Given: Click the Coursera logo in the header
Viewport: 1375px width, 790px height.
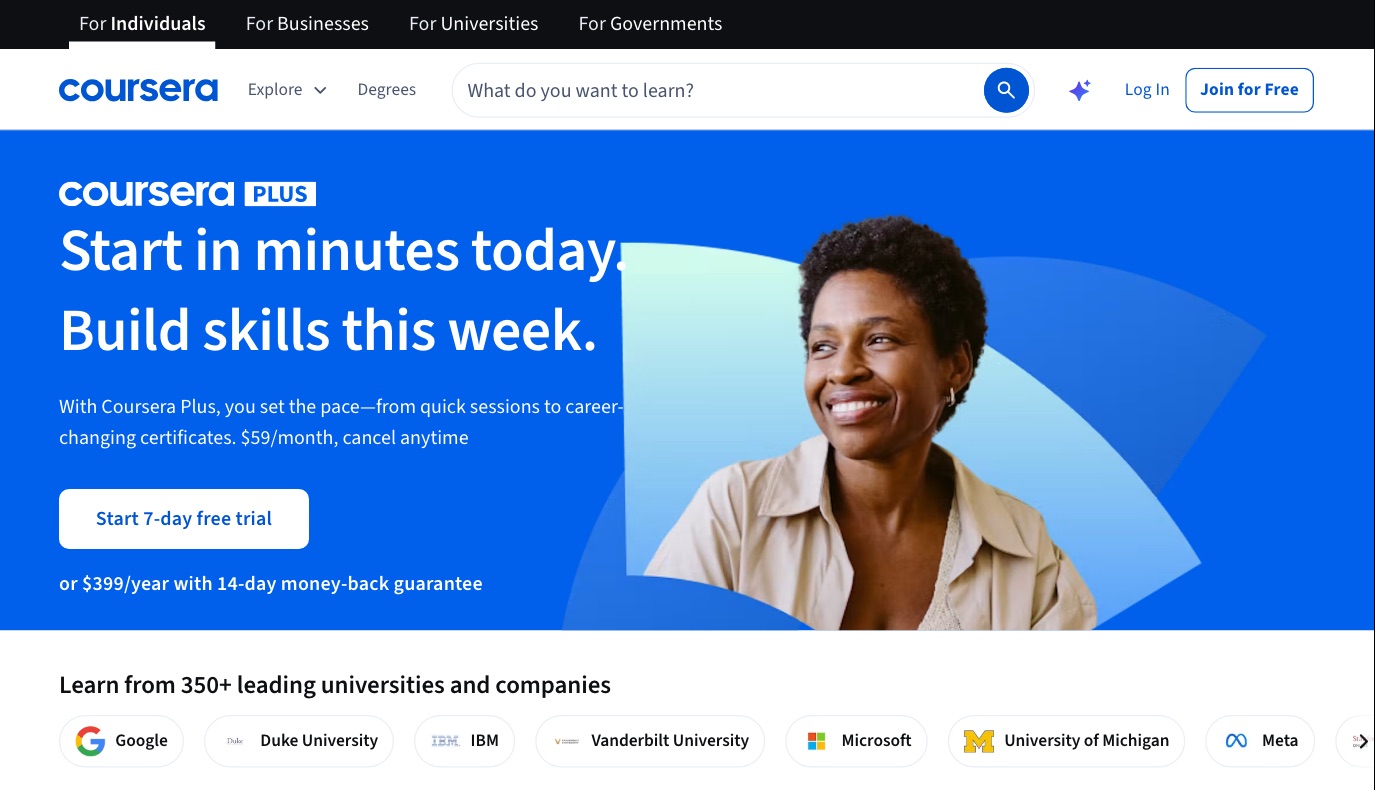Looking at the screenshot, I should (138, 90).
